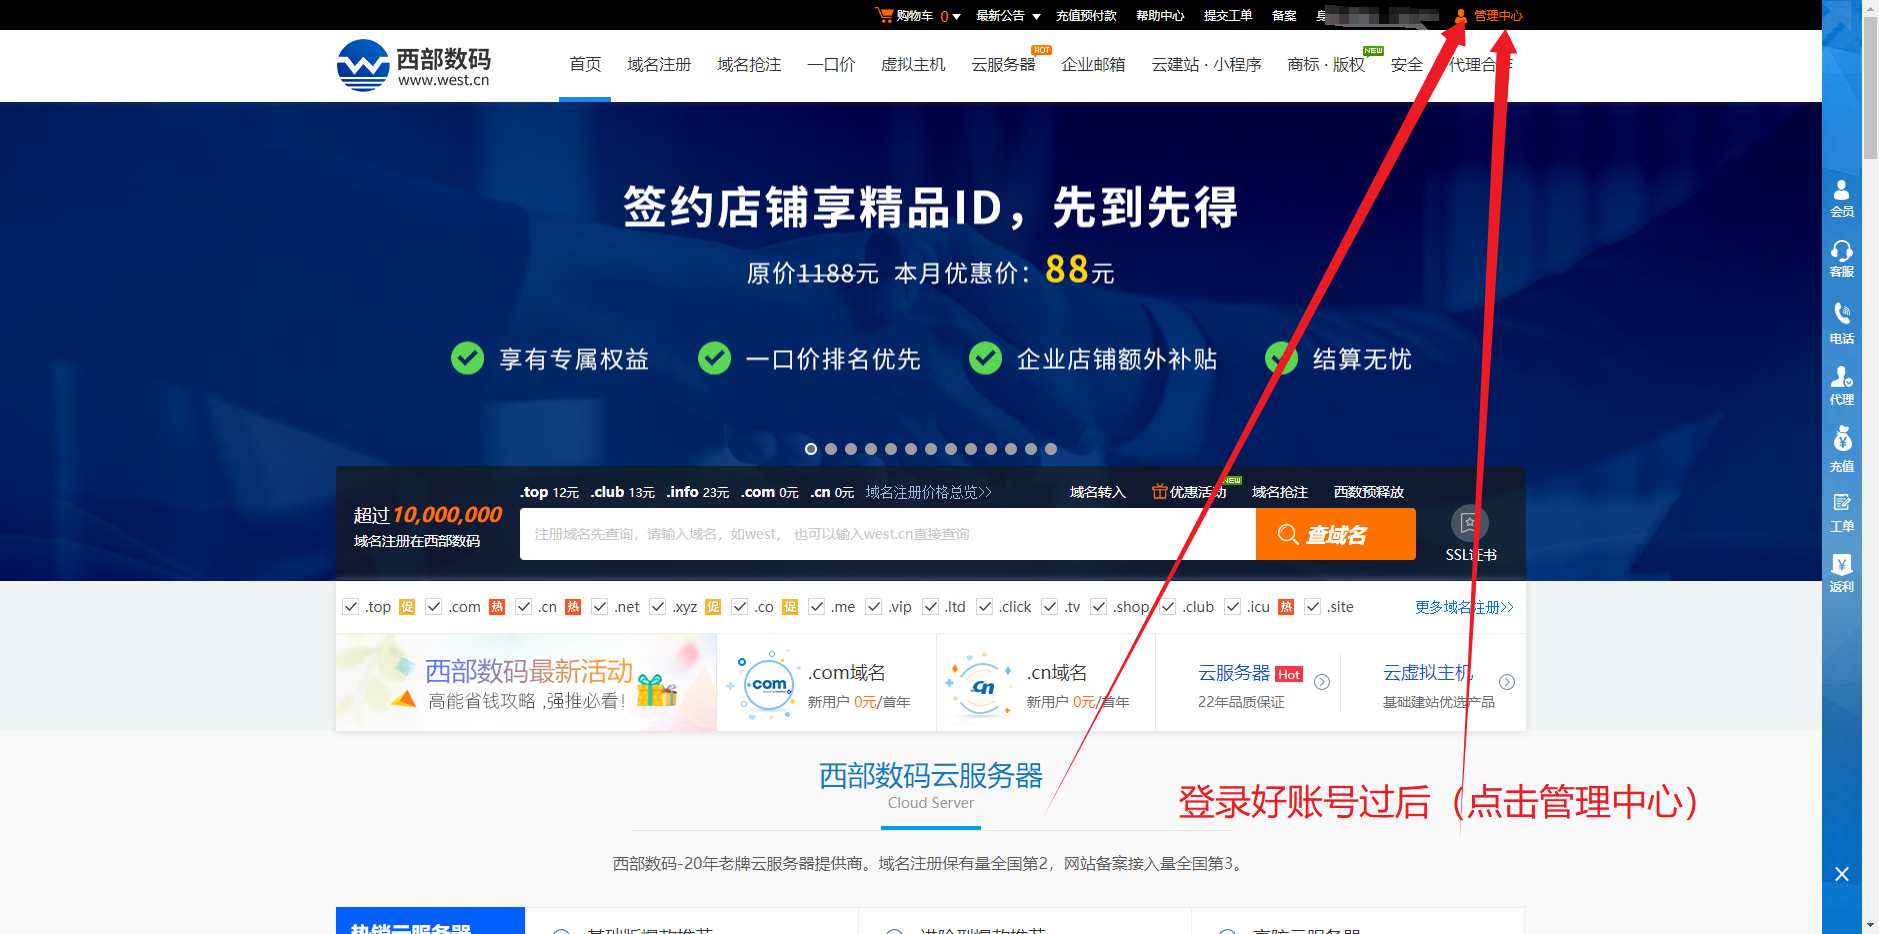1879x934 pixels.
Task: Toggle the .xyz domain checkbox
Action: [x=658, y=606]
